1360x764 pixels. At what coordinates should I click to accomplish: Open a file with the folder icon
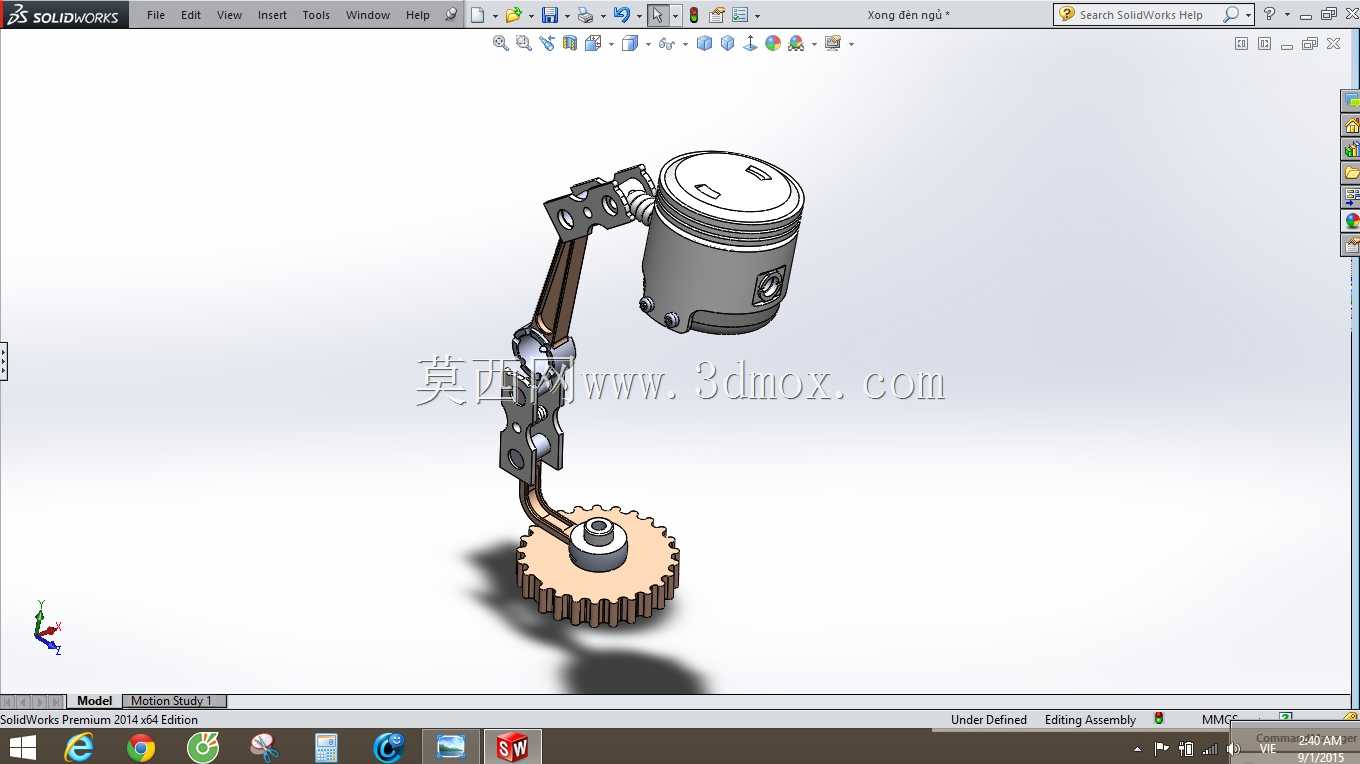pyautogui.click(x=513, y=15)
